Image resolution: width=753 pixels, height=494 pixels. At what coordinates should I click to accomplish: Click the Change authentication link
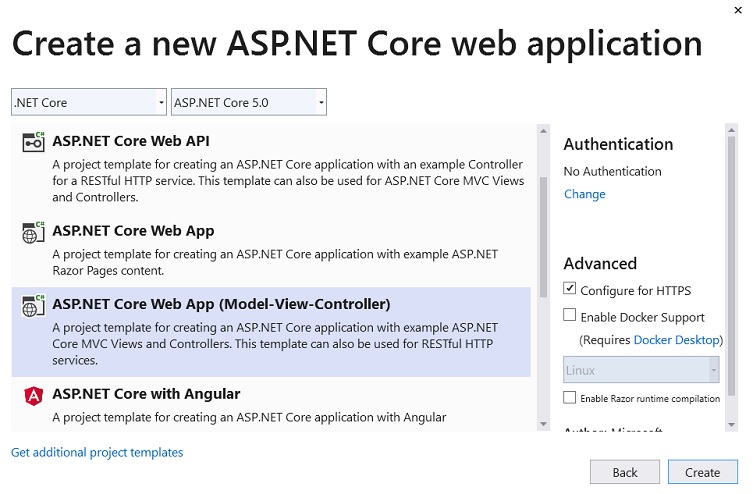(584, 194)
